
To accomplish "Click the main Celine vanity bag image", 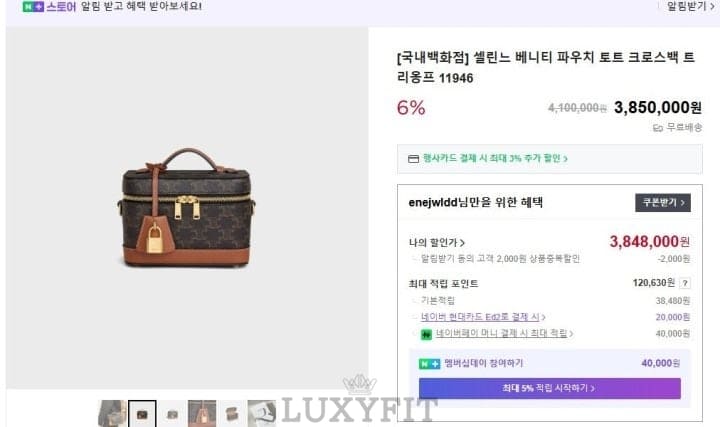I will pos(187,208).
